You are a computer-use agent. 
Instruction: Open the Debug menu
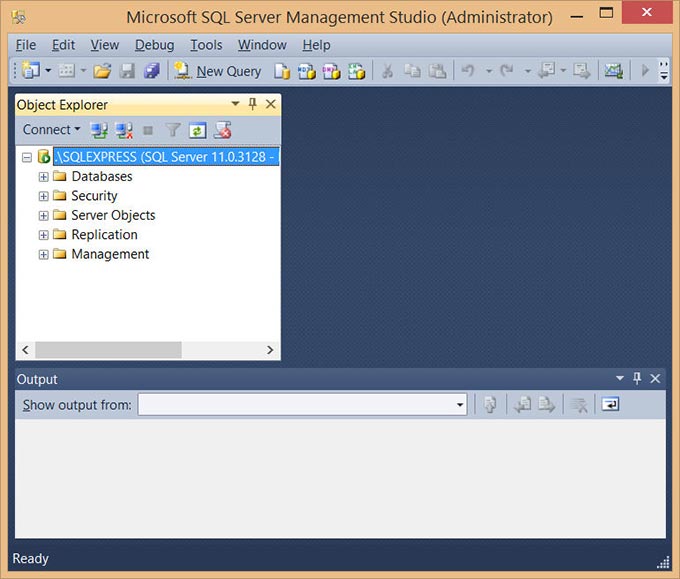[154, 45]
